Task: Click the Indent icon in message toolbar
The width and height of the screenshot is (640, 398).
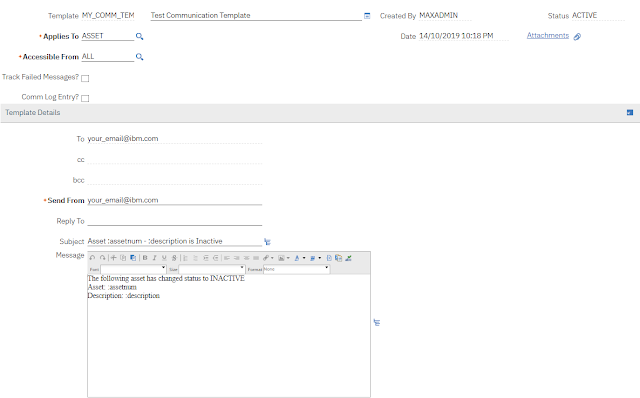Action: pyautogui.click(x=206, y=258)
